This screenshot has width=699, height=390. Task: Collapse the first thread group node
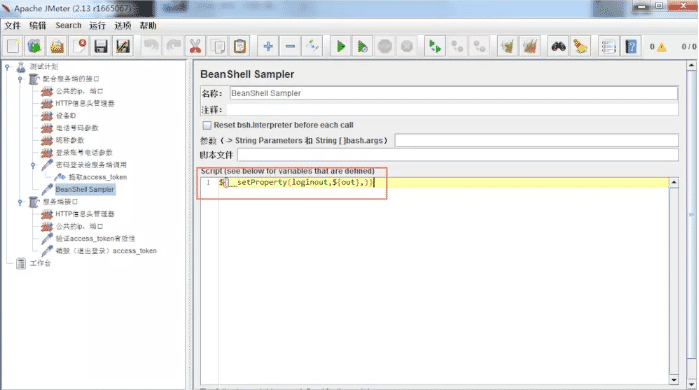(20, 79)
